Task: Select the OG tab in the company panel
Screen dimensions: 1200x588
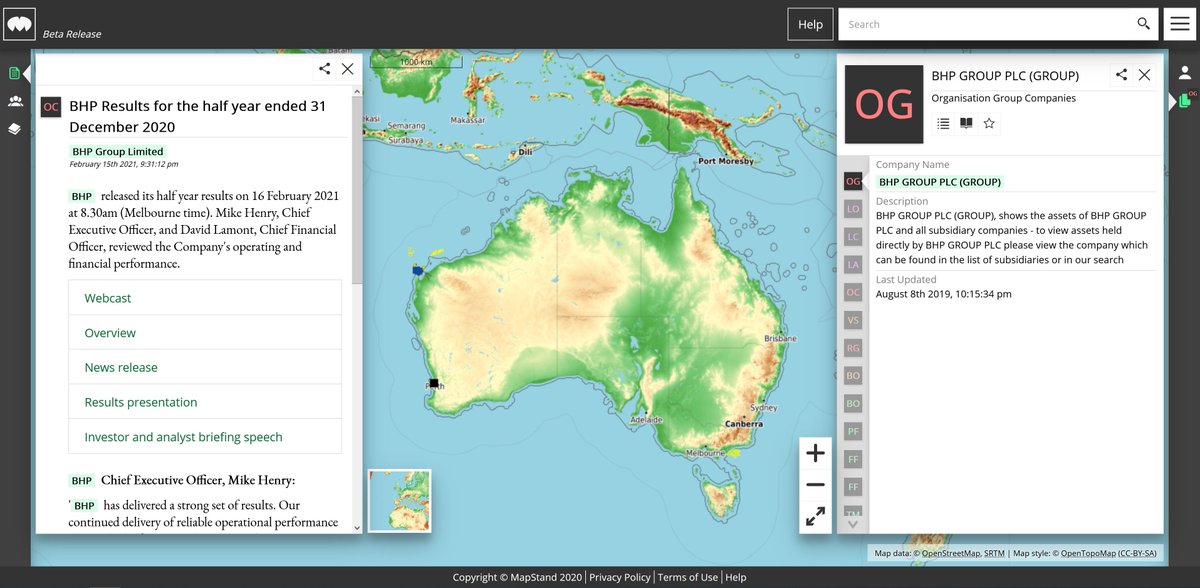Action: [853, 181]
